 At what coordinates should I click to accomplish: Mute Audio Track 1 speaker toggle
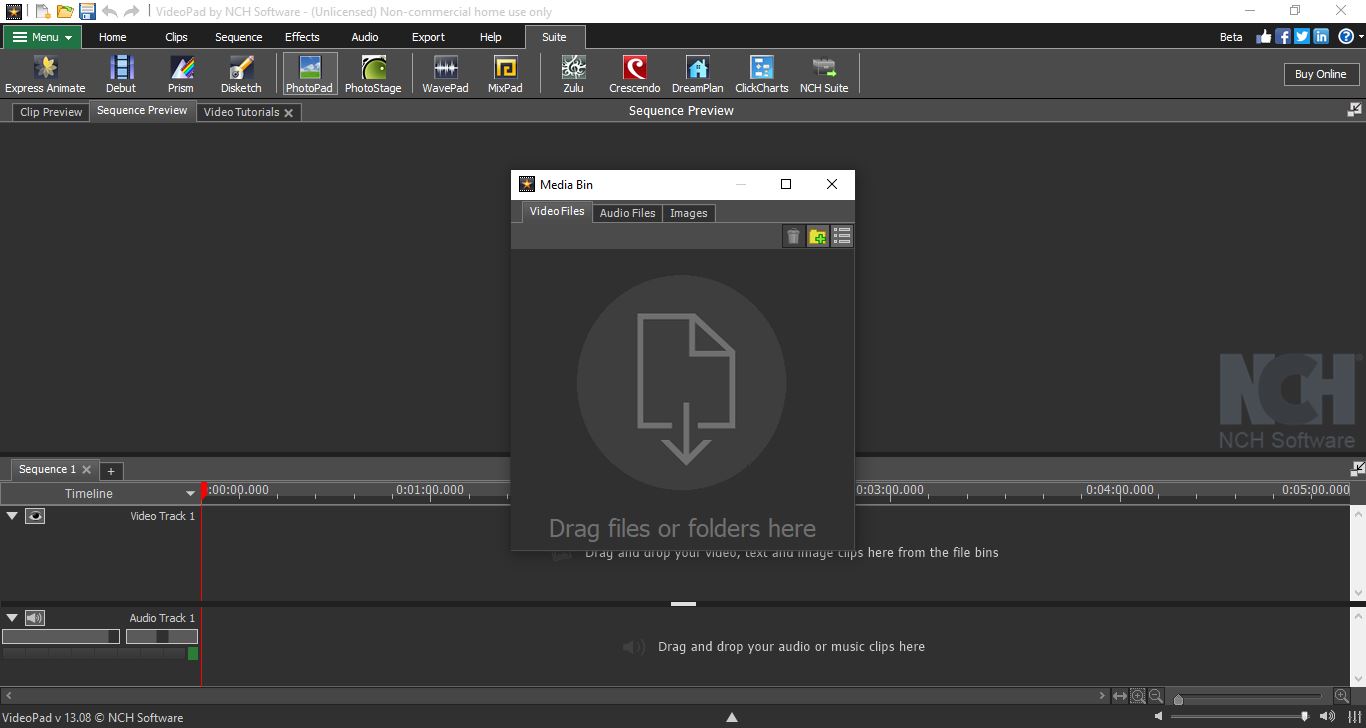[x=35, y=618]
